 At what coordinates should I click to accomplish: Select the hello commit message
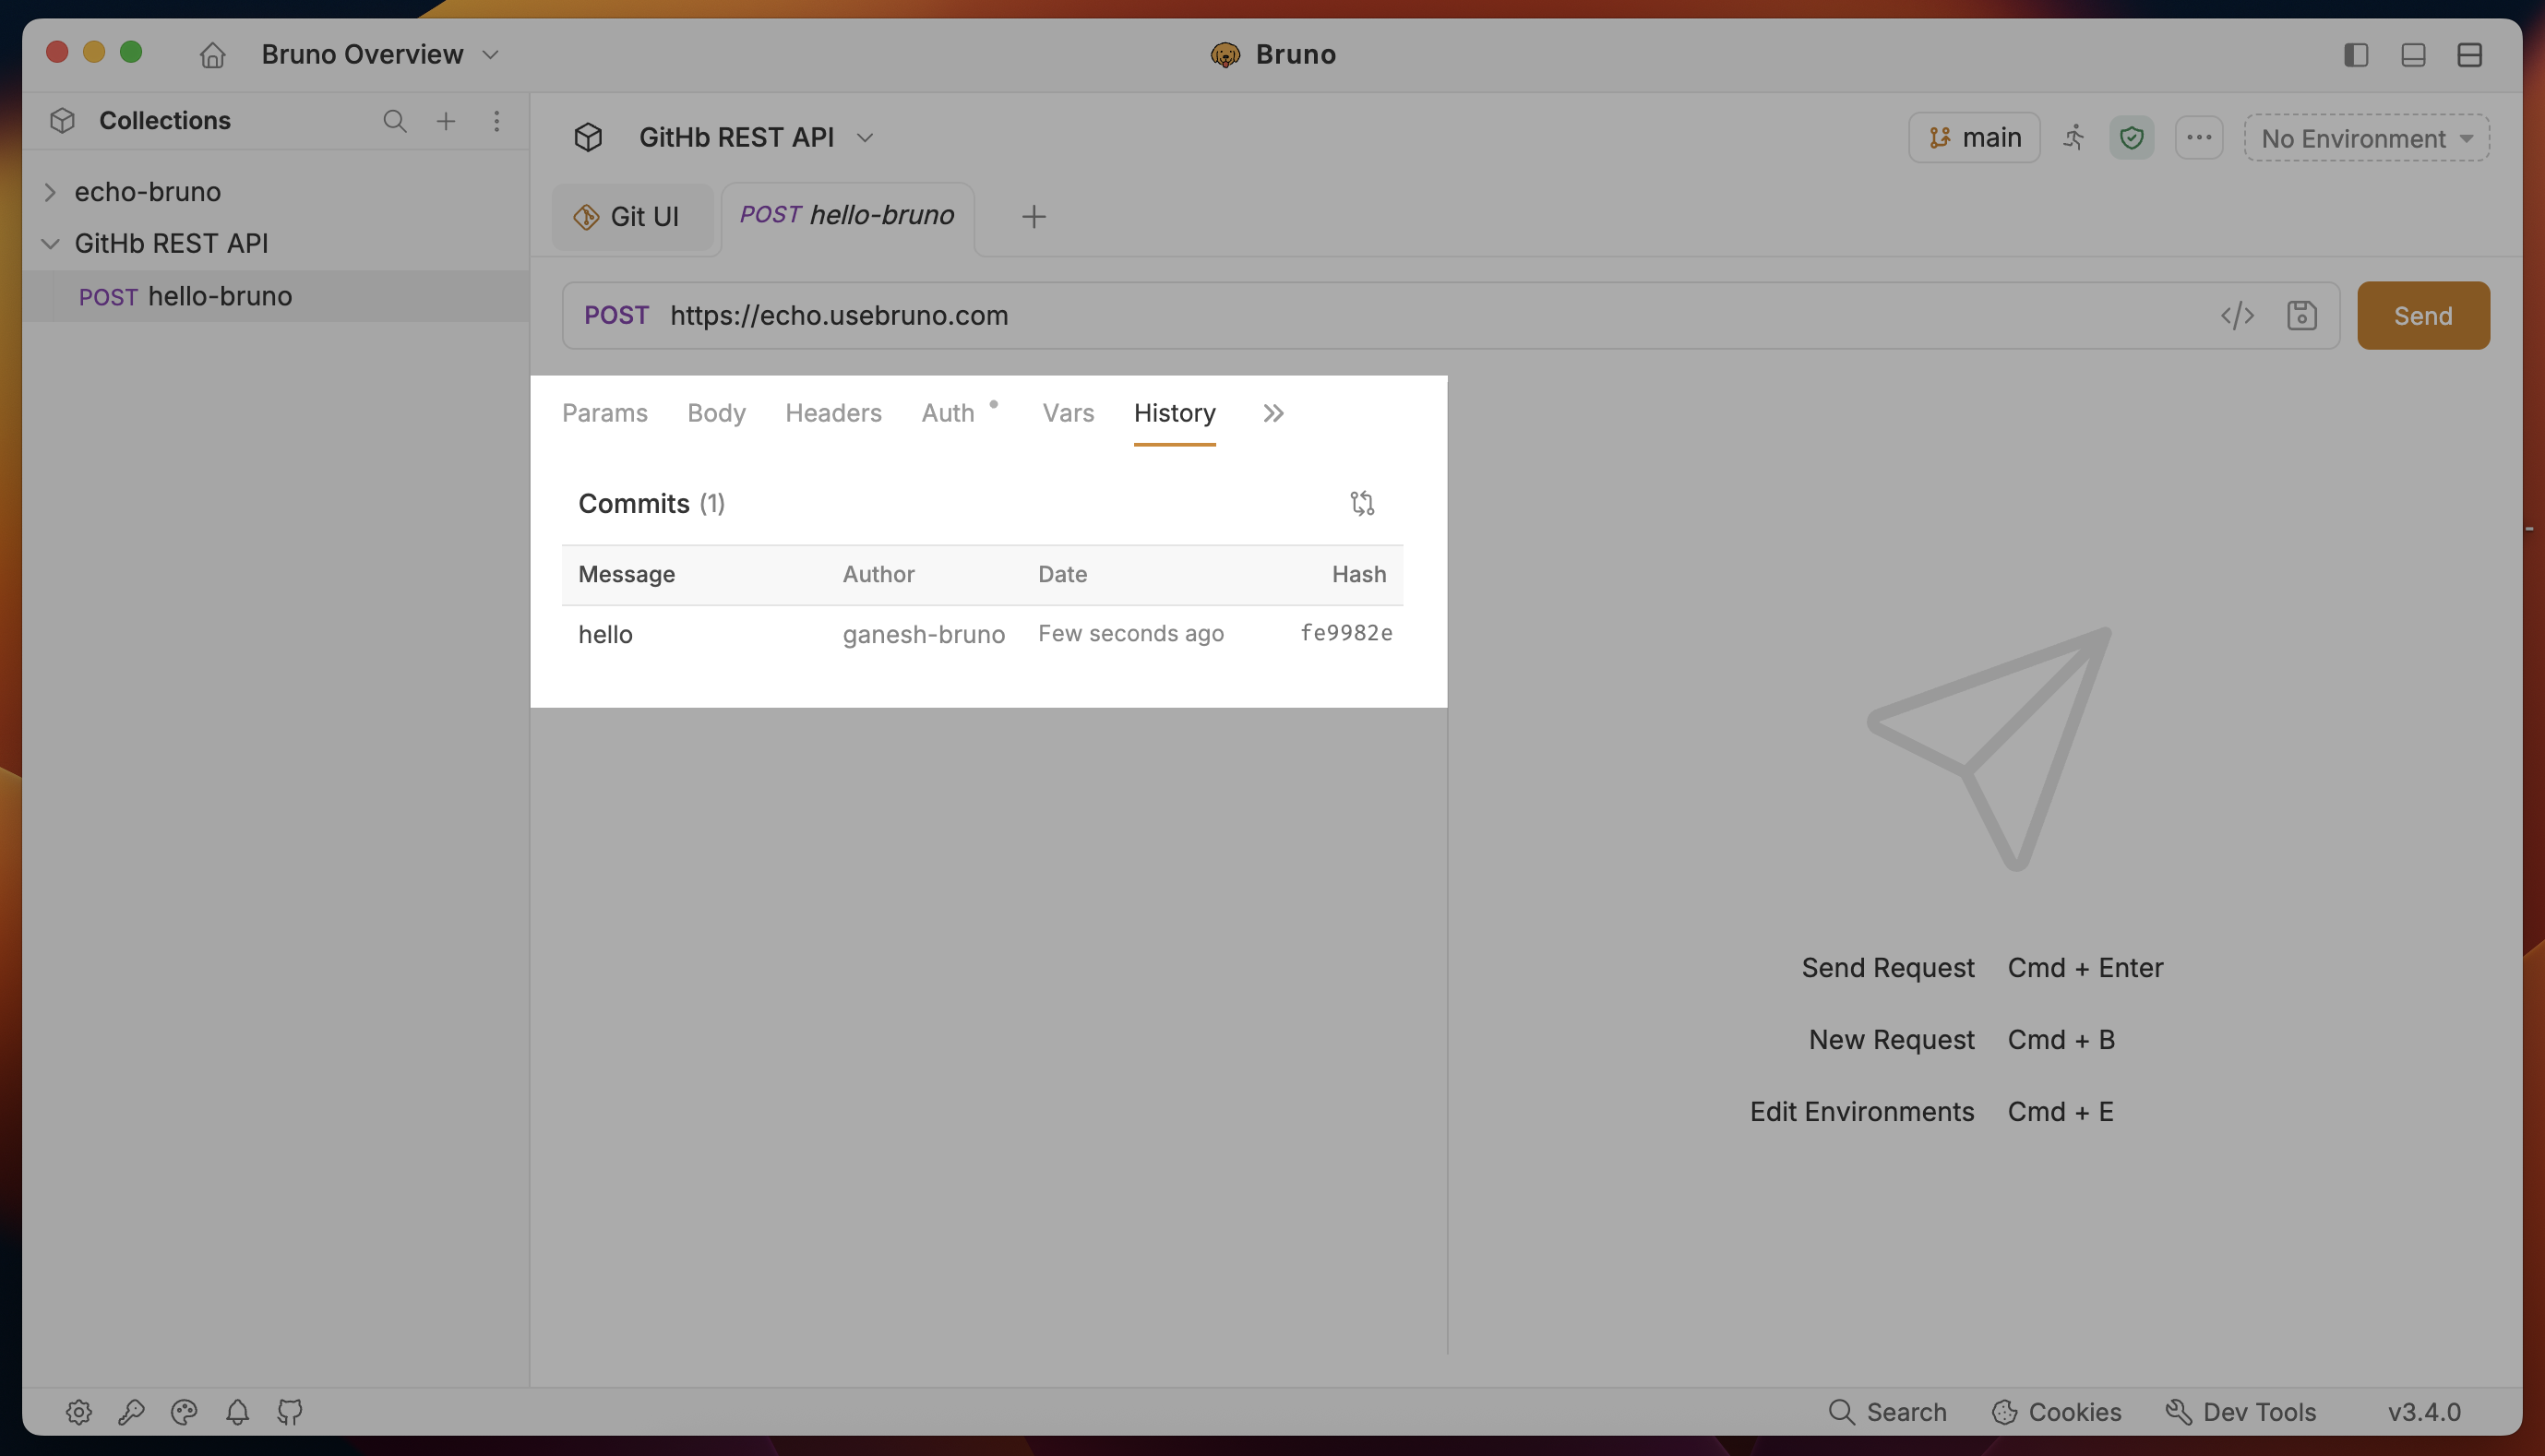point(605,634)
